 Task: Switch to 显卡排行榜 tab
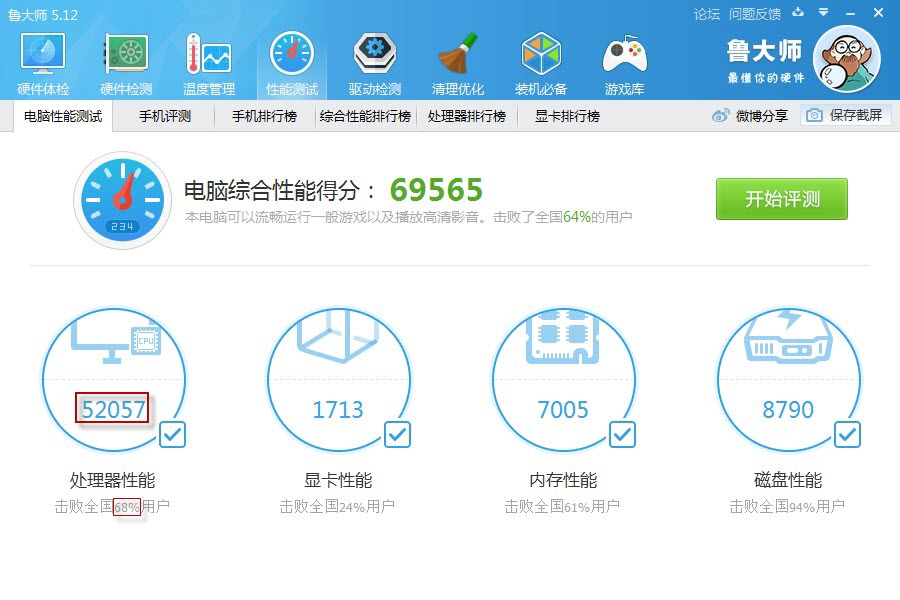(567, 116)
